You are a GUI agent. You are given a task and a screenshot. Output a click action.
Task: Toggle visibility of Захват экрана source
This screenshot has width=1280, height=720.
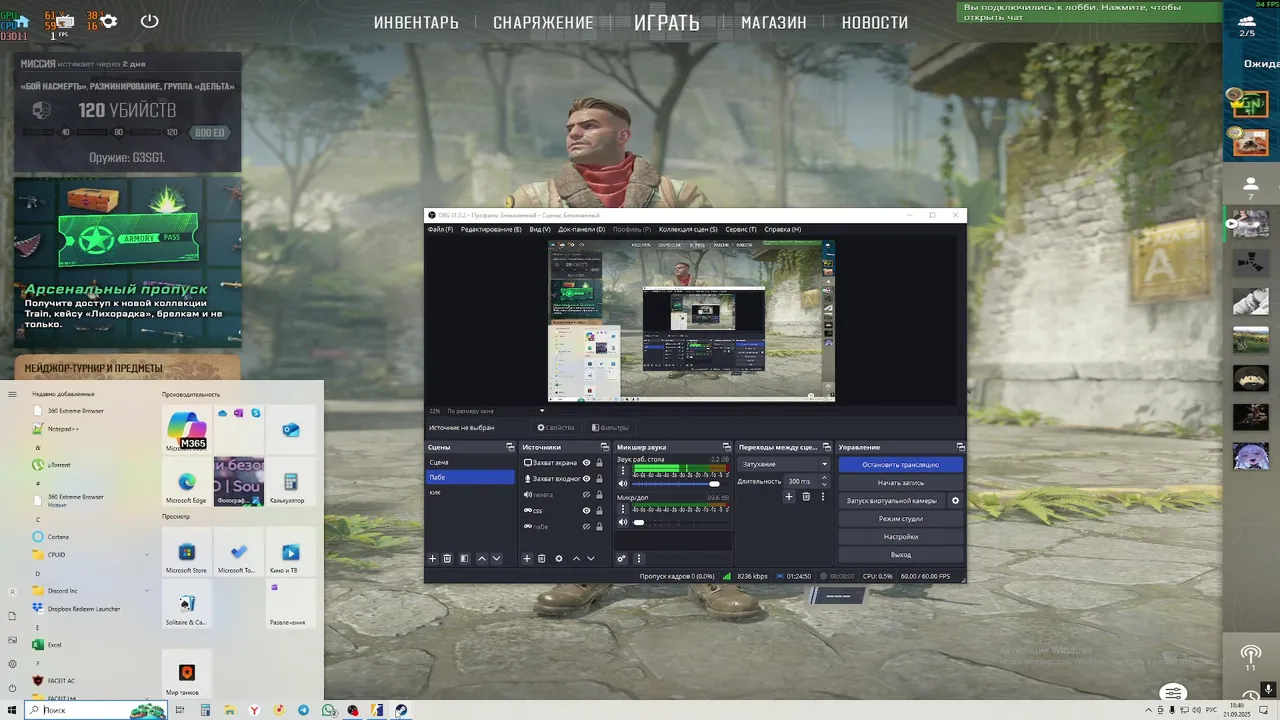[587, 463]
